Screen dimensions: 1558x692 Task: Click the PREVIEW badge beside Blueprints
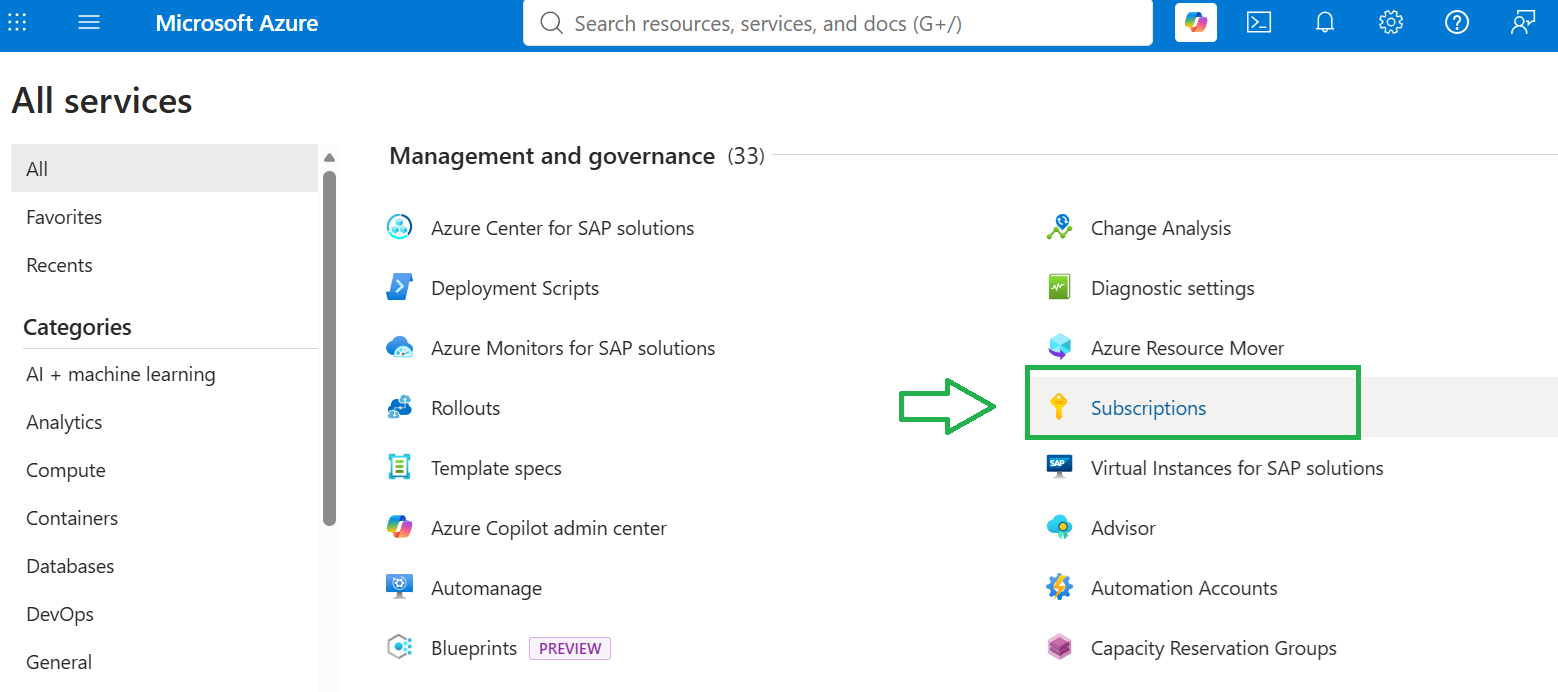coord(570,648)
